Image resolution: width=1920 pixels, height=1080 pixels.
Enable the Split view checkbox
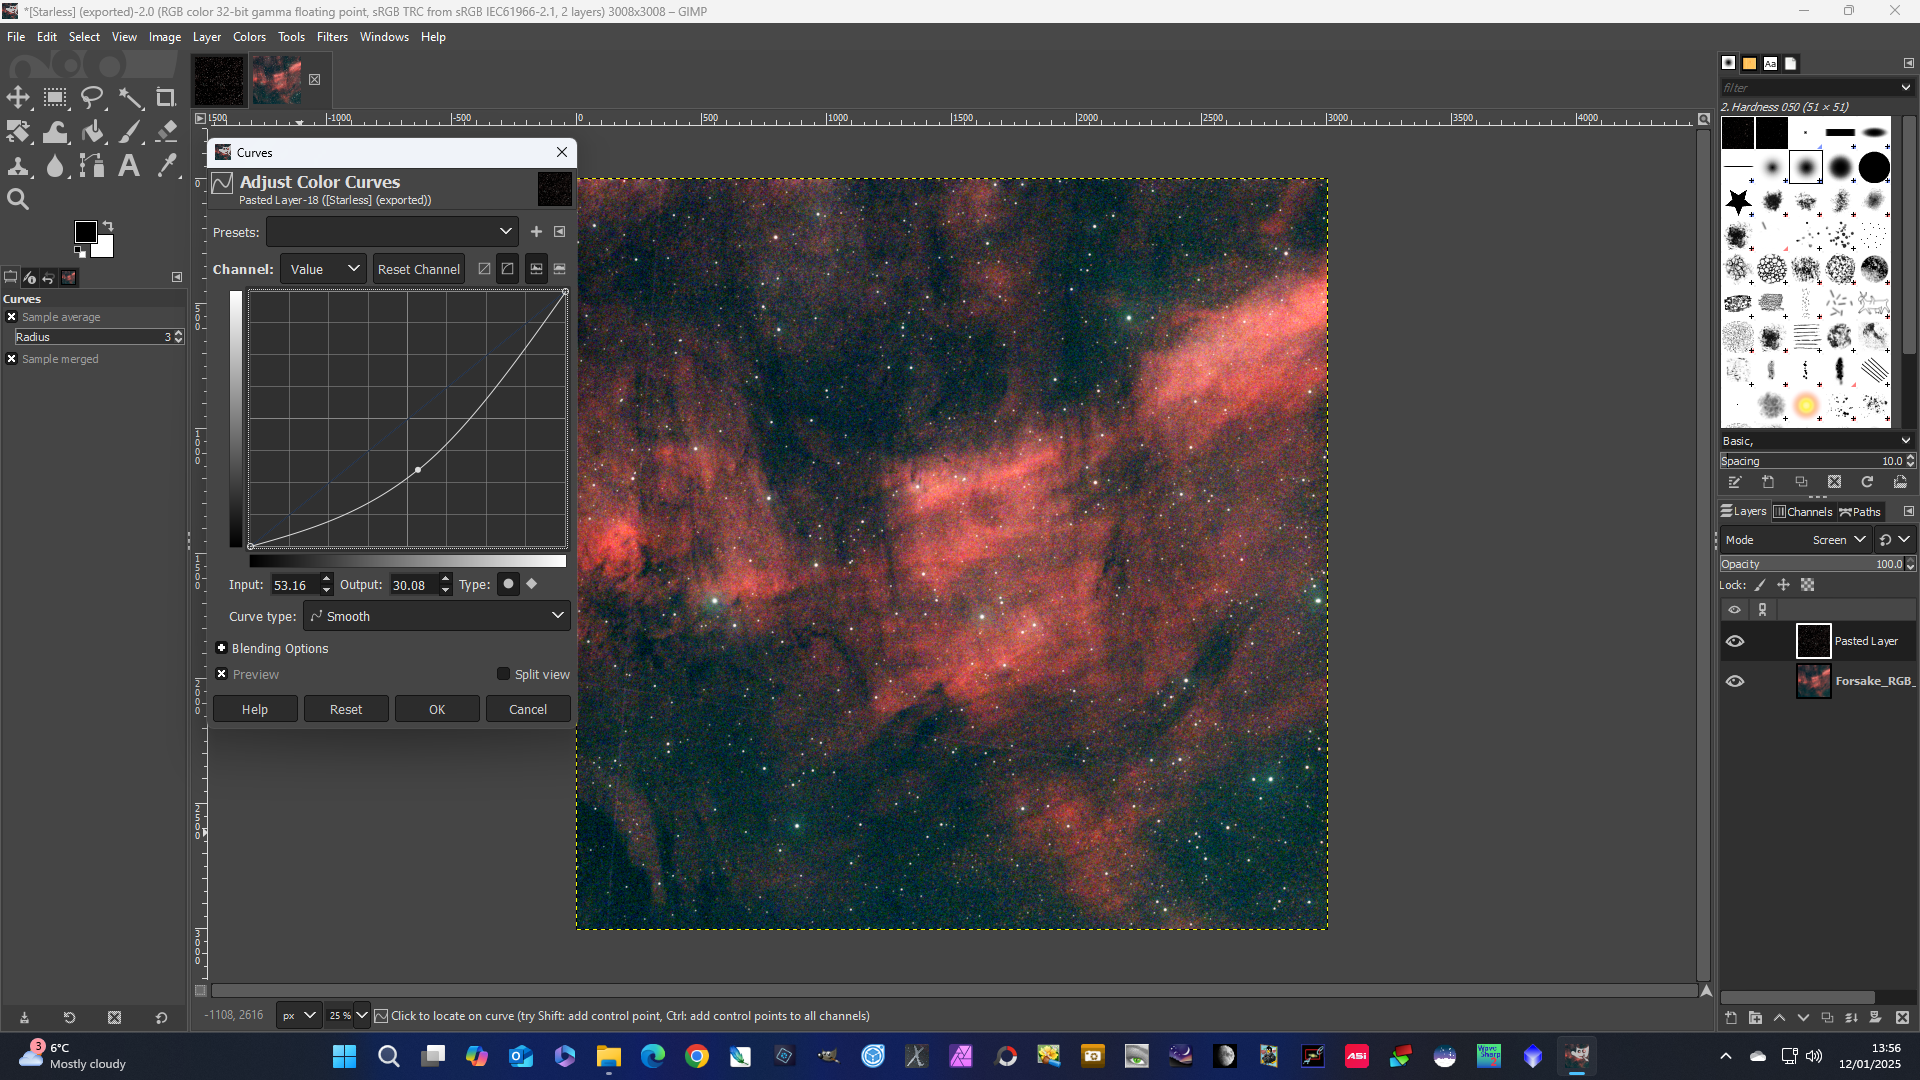coord(504,674)
